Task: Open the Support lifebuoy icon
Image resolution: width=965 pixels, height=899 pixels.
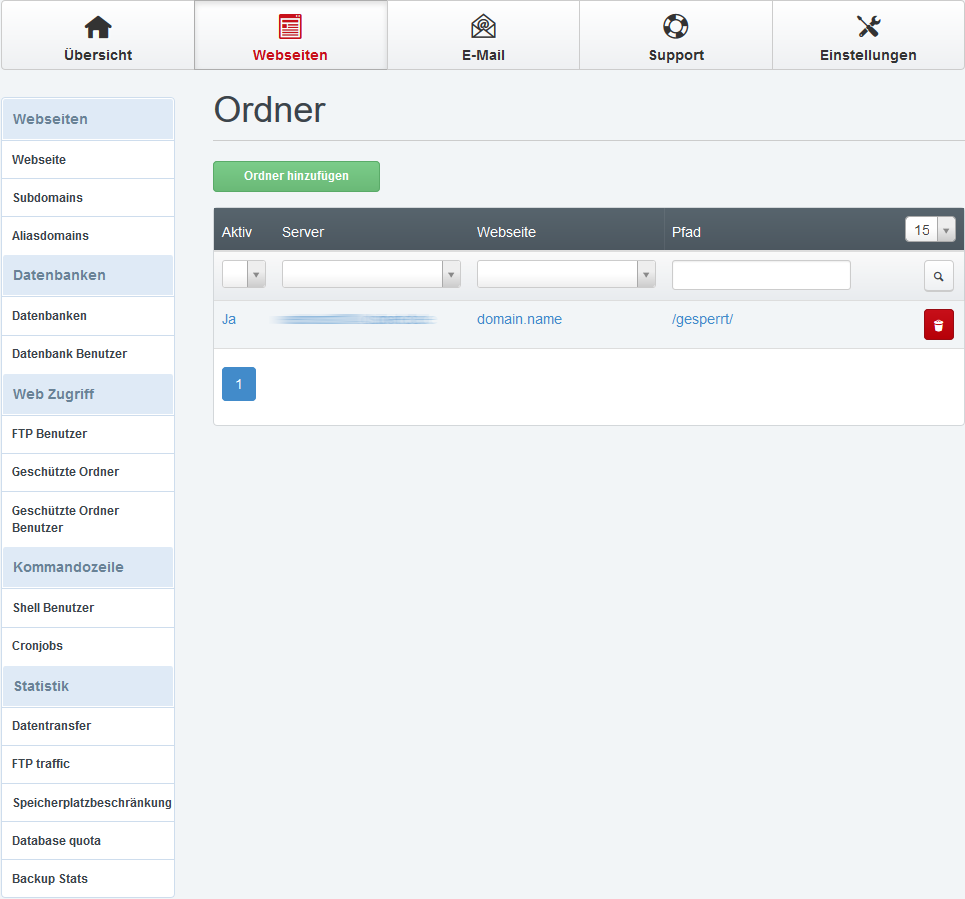Action: [x=676, y=27]
